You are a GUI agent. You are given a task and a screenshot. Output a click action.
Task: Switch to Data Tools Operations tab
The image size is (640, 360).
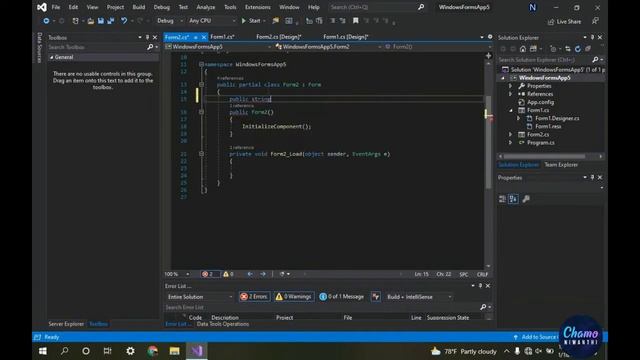click(223, 324)
